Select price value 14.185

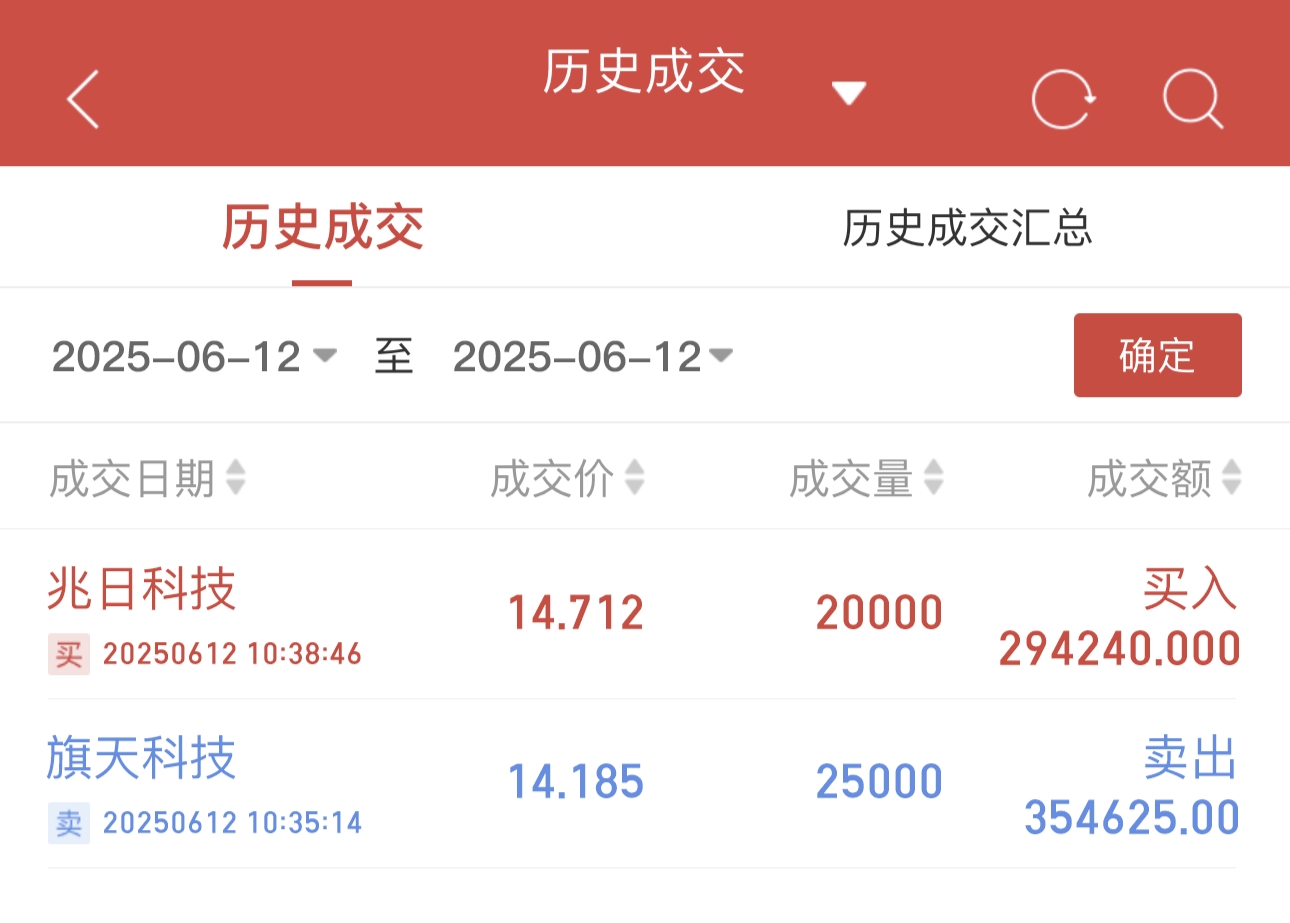(x=576, y=781)
